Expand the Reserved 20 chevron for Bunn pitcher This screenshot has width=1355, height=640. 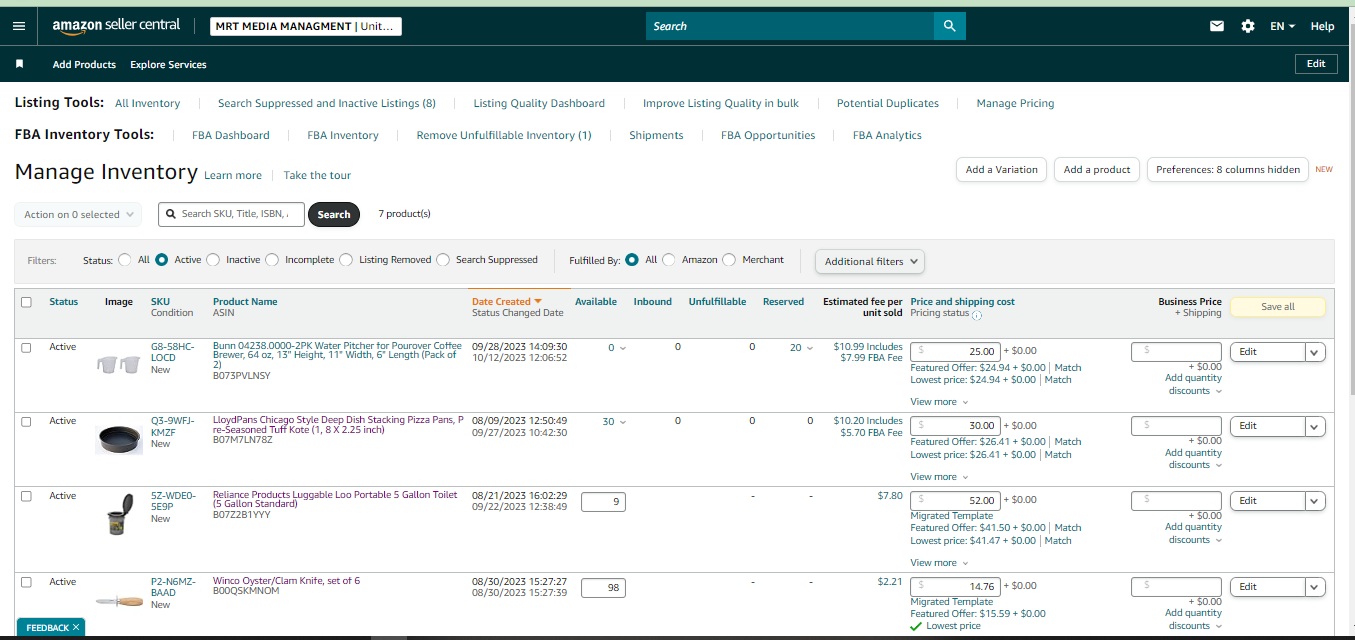pyautogui.click(x=809, y=348)
